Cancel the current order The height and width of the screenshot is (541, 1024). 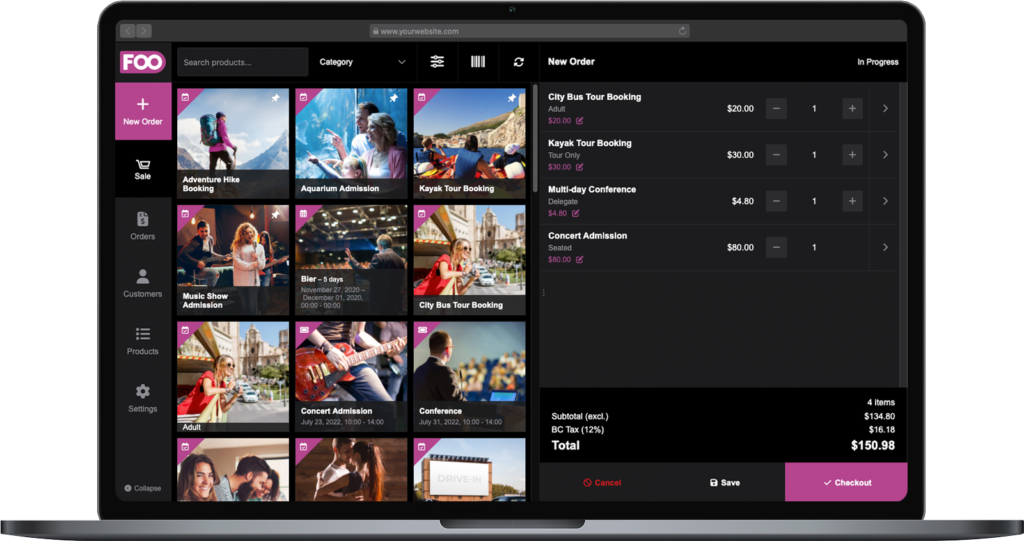(x=602, y=483)
